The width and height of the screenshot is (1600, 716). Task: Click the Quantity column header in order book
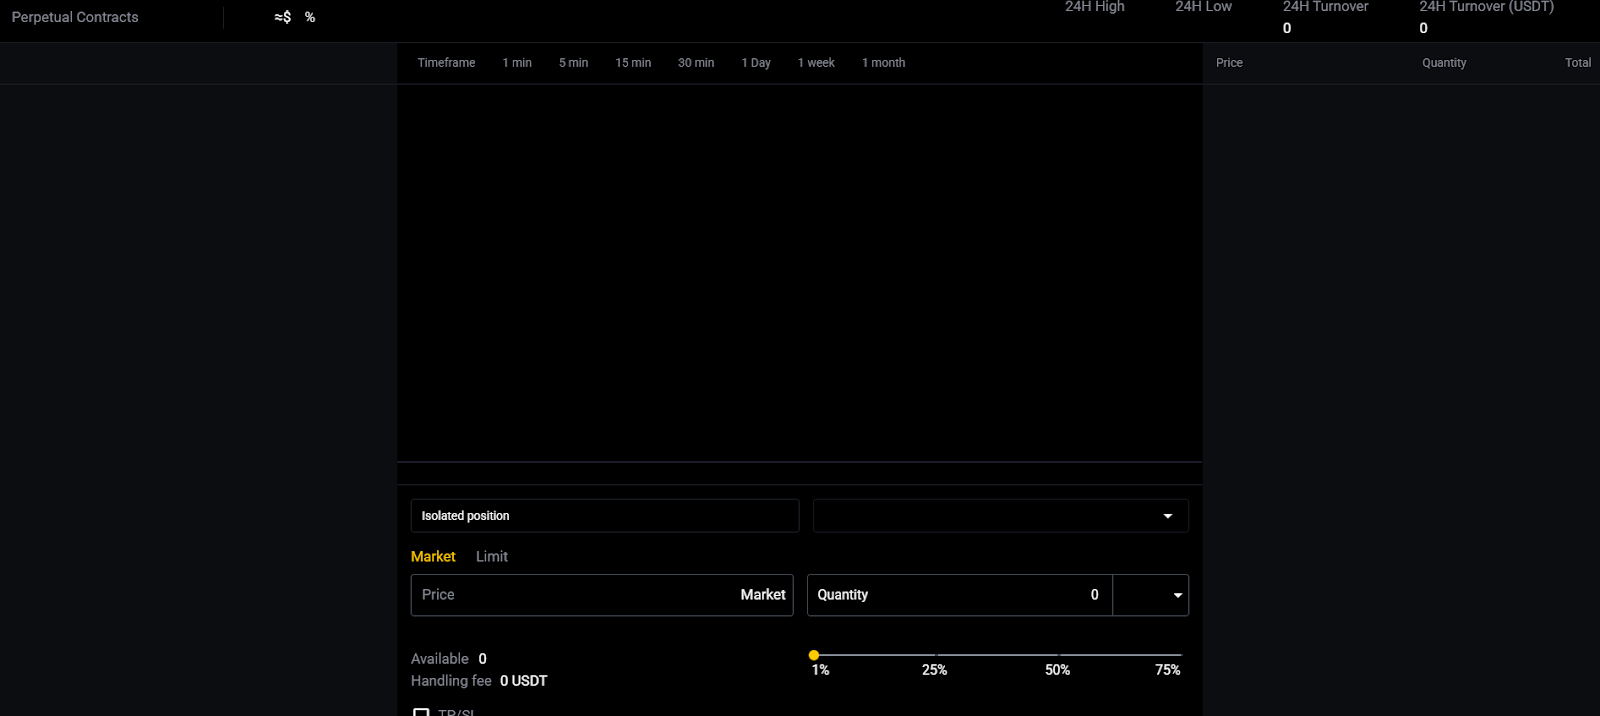(x=1444, y=63)
